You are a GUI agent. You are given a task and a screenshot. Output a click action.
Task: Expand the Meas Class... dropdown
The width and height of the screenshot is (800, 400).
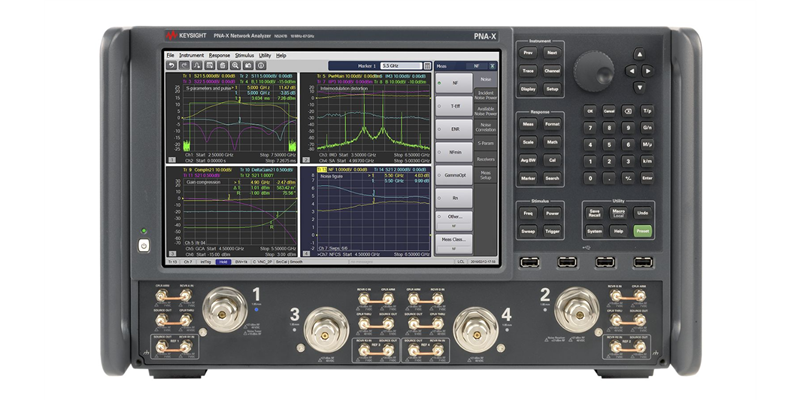tap(453, 240)
